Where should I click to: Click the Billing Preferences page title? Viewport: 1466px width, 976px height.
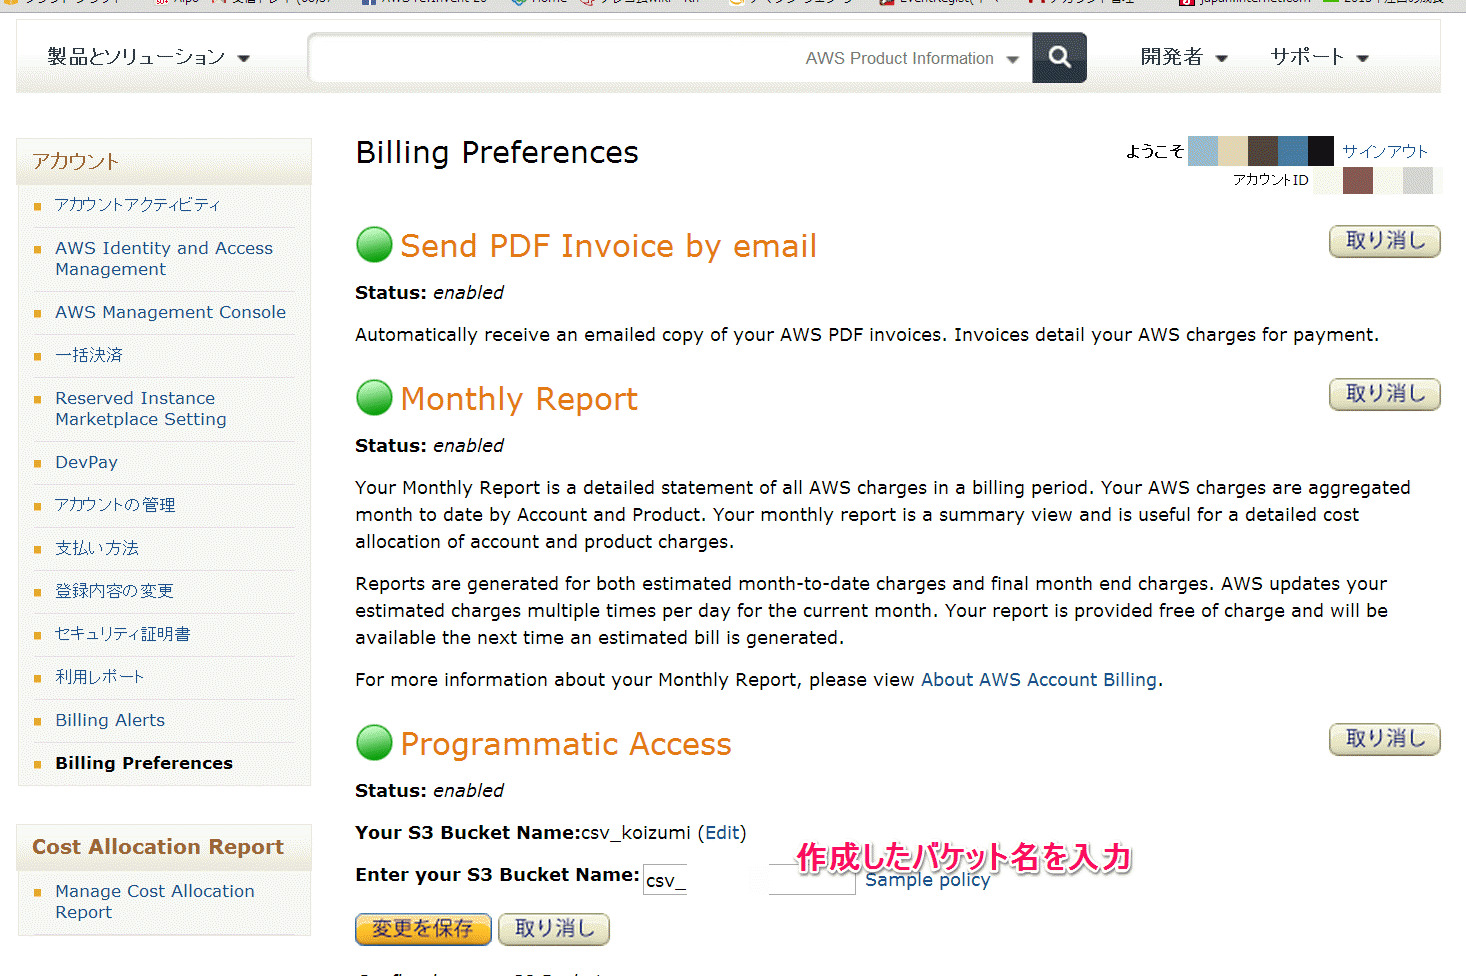(497, 152)
